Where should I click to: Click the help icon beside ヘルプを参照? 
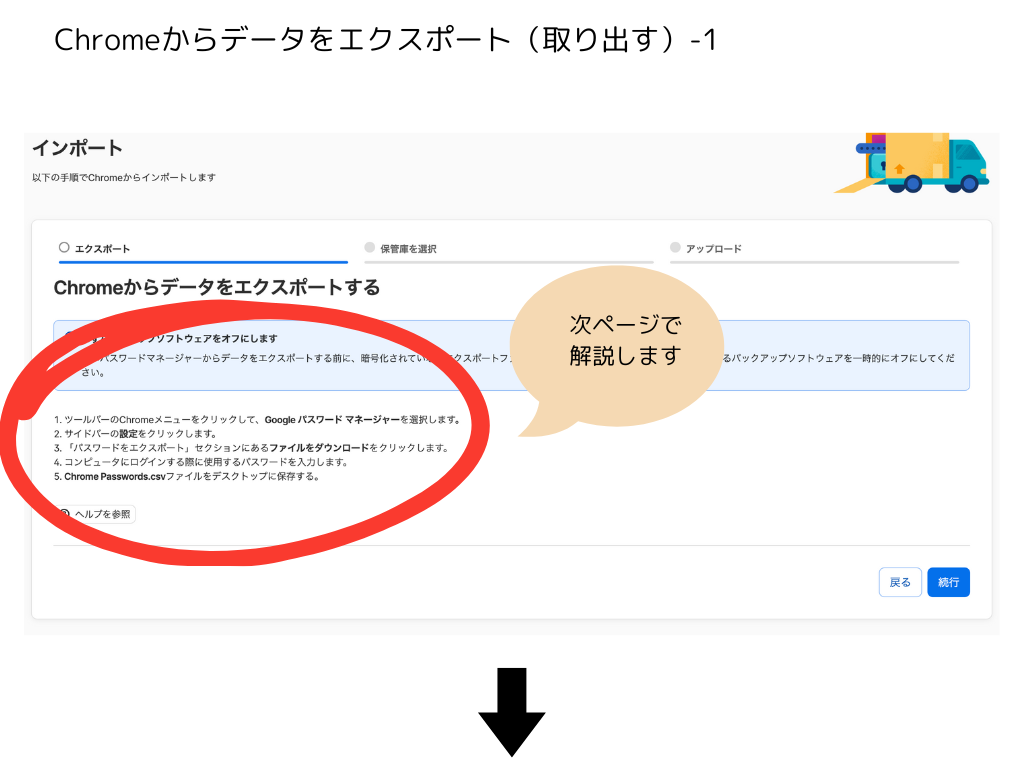65,514
